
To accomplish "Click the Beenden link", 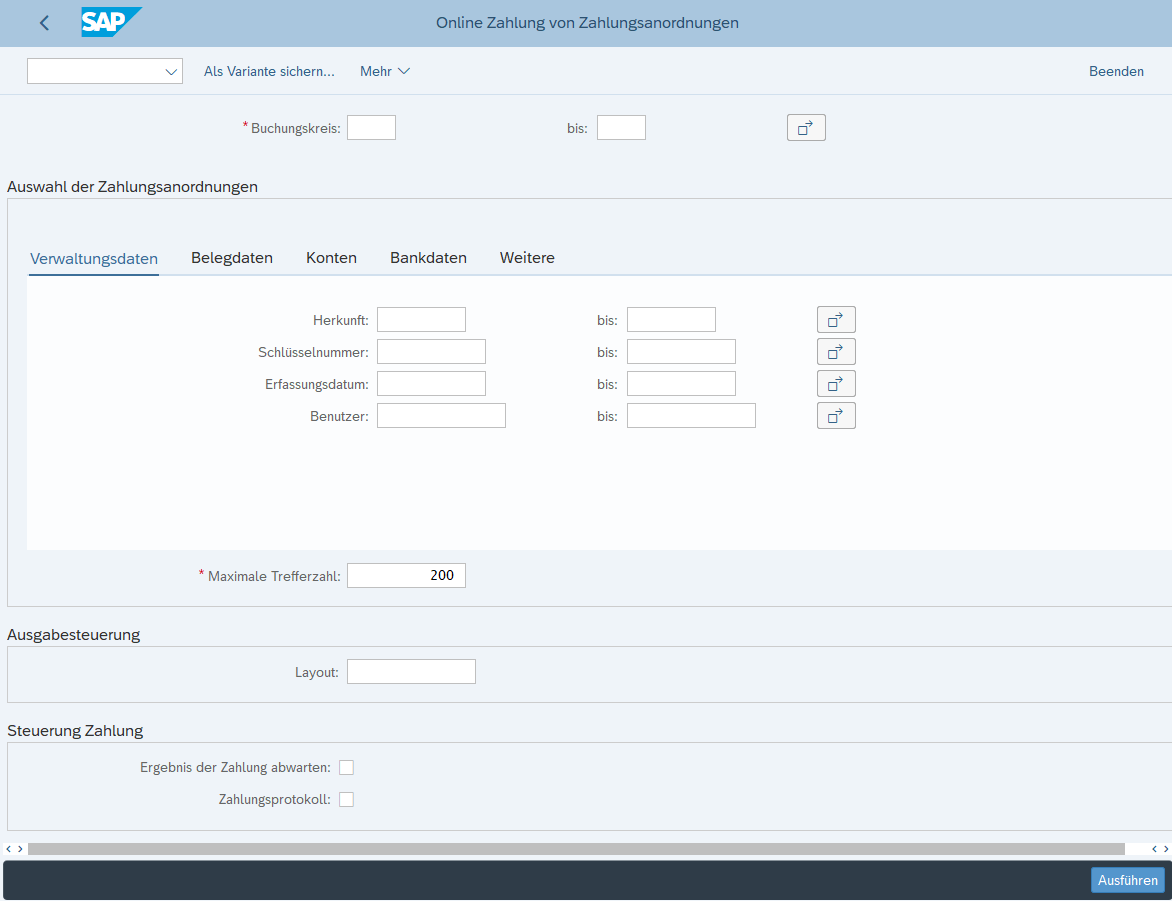I will tap(1116, 72).
